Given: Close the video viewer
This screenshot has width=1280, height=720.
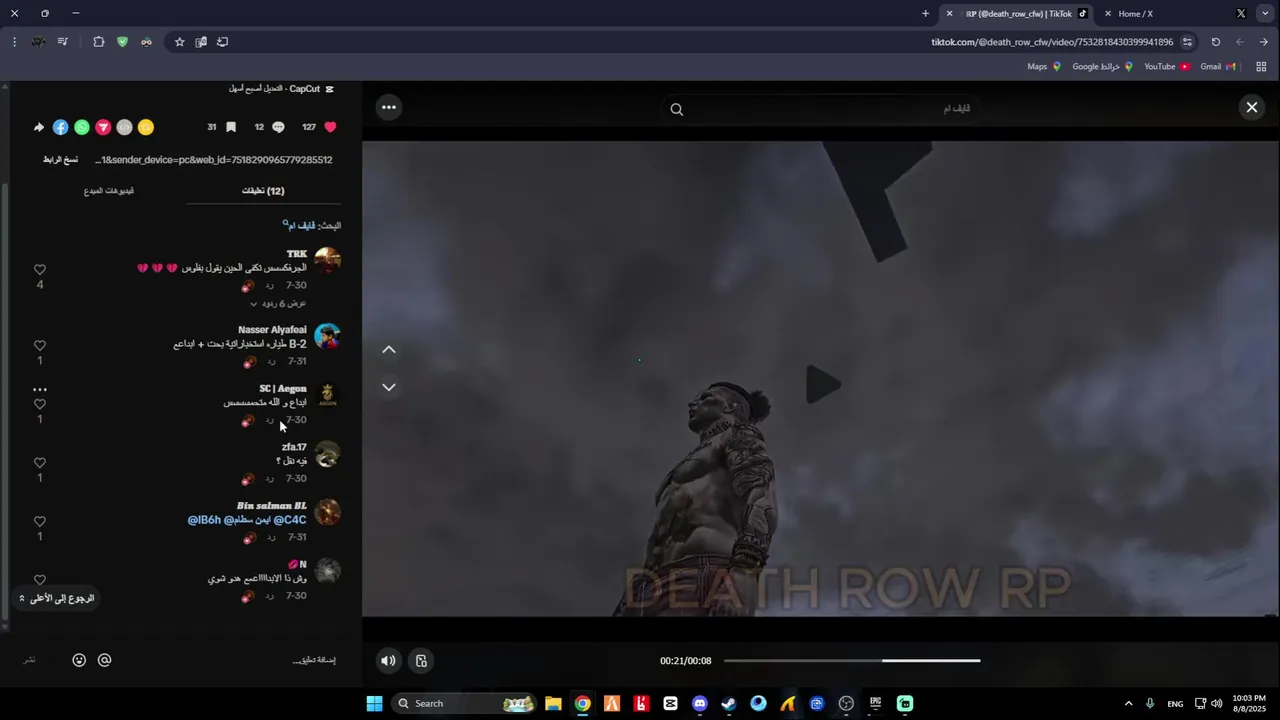Looking at the screenshot, I should click(1252, 107).
